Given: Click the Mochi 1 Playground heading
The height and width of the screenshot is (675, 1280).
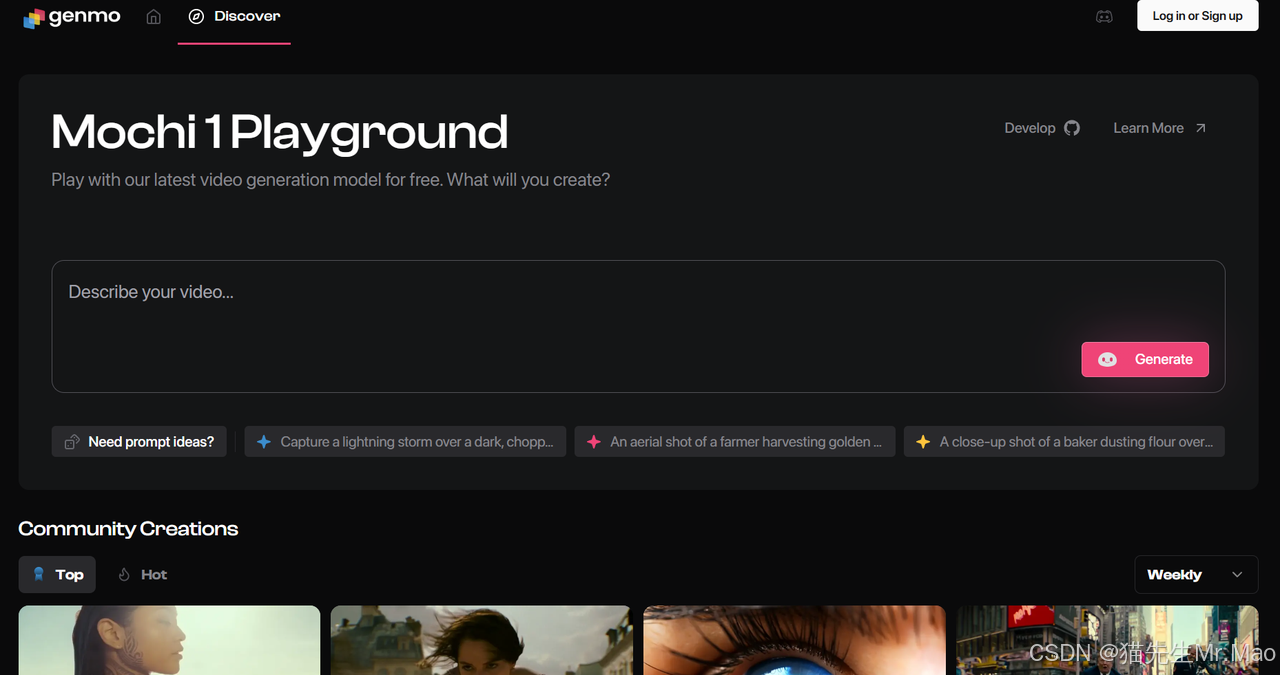Looking at the screenshot, I should (280, 132).
